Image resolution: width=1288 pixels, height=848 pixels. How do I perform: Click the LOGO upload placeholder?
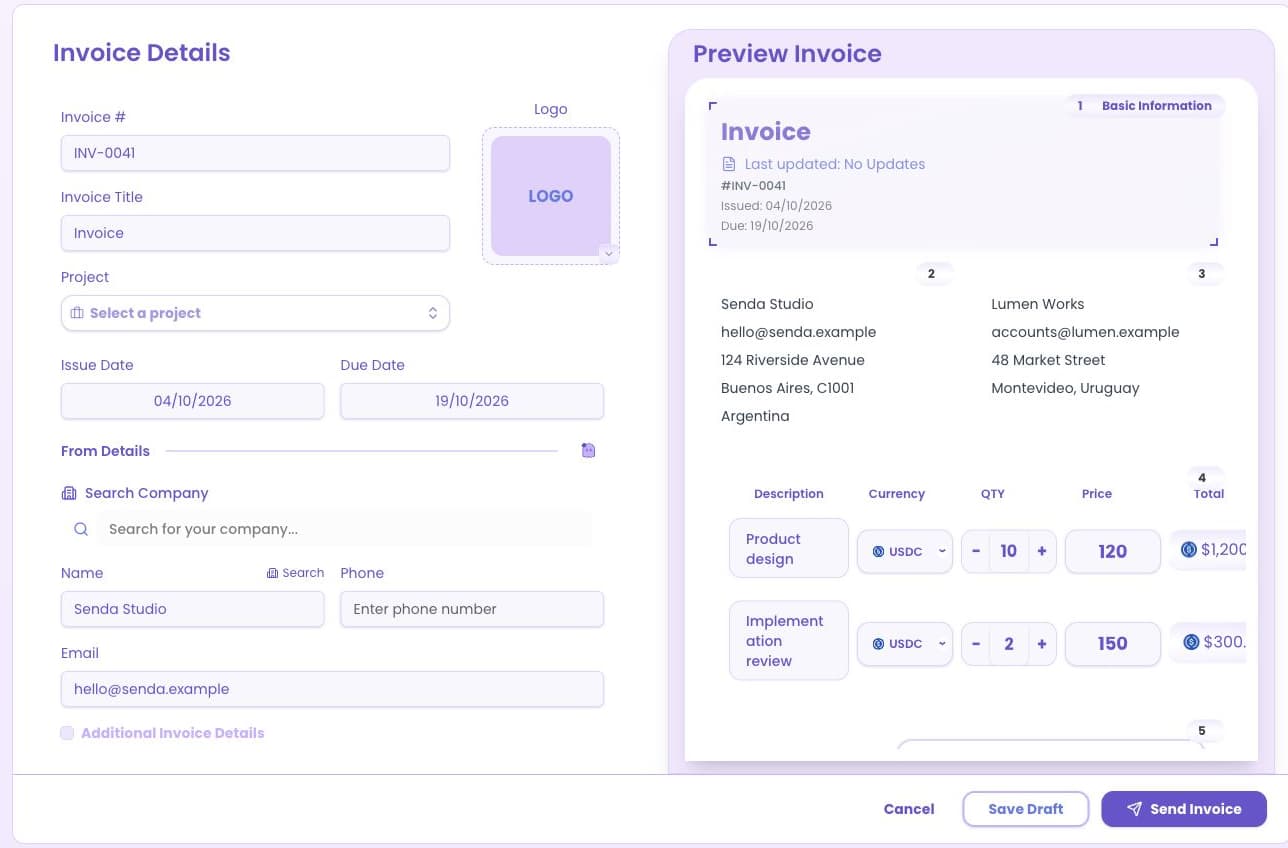tap(551, 196)
